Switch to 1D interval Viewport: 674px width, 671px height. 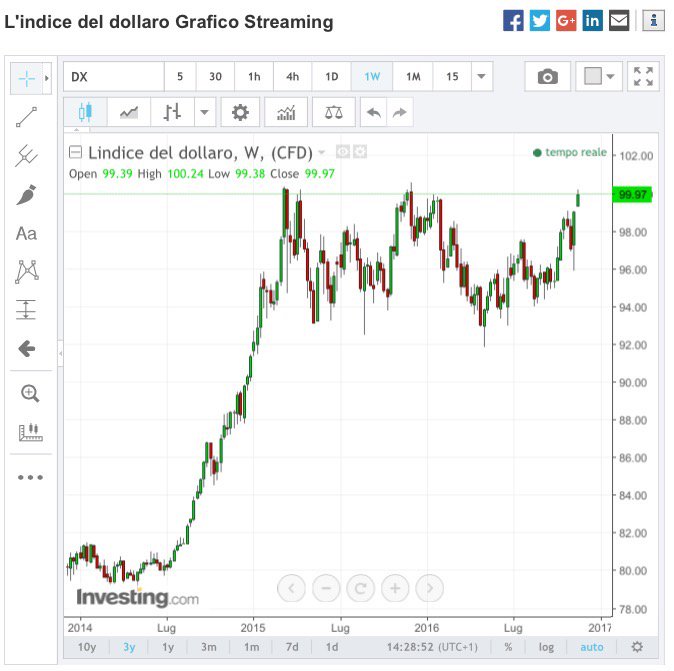click(331, 77)
